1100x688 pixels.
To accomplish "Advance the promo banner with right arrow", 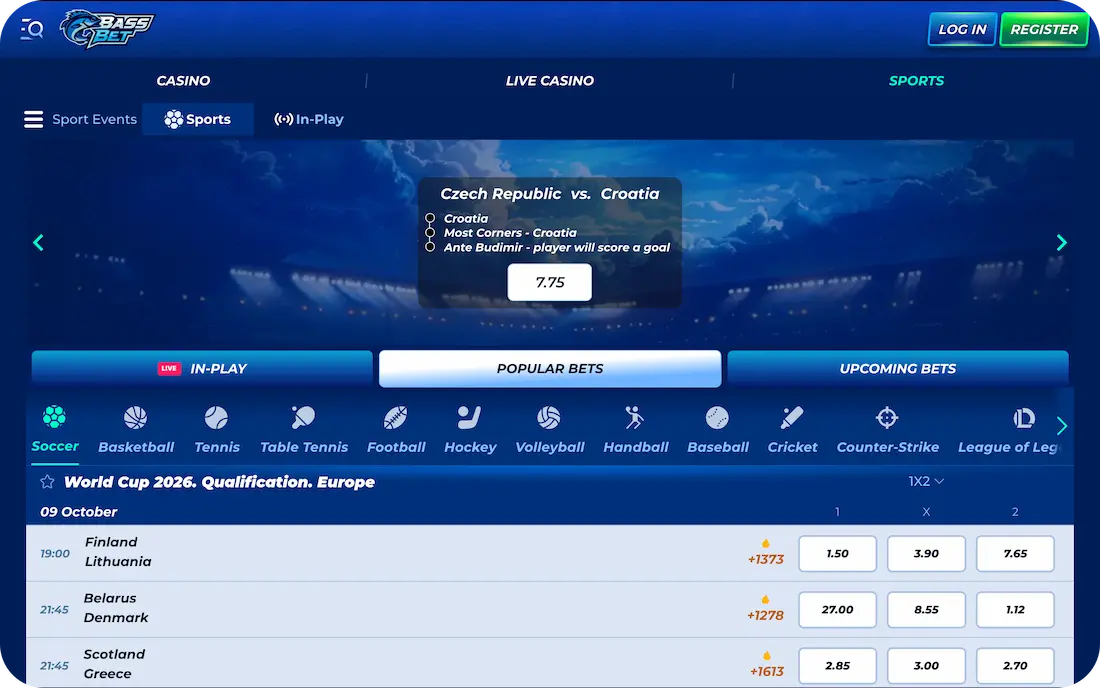I will pos(1062,242).
